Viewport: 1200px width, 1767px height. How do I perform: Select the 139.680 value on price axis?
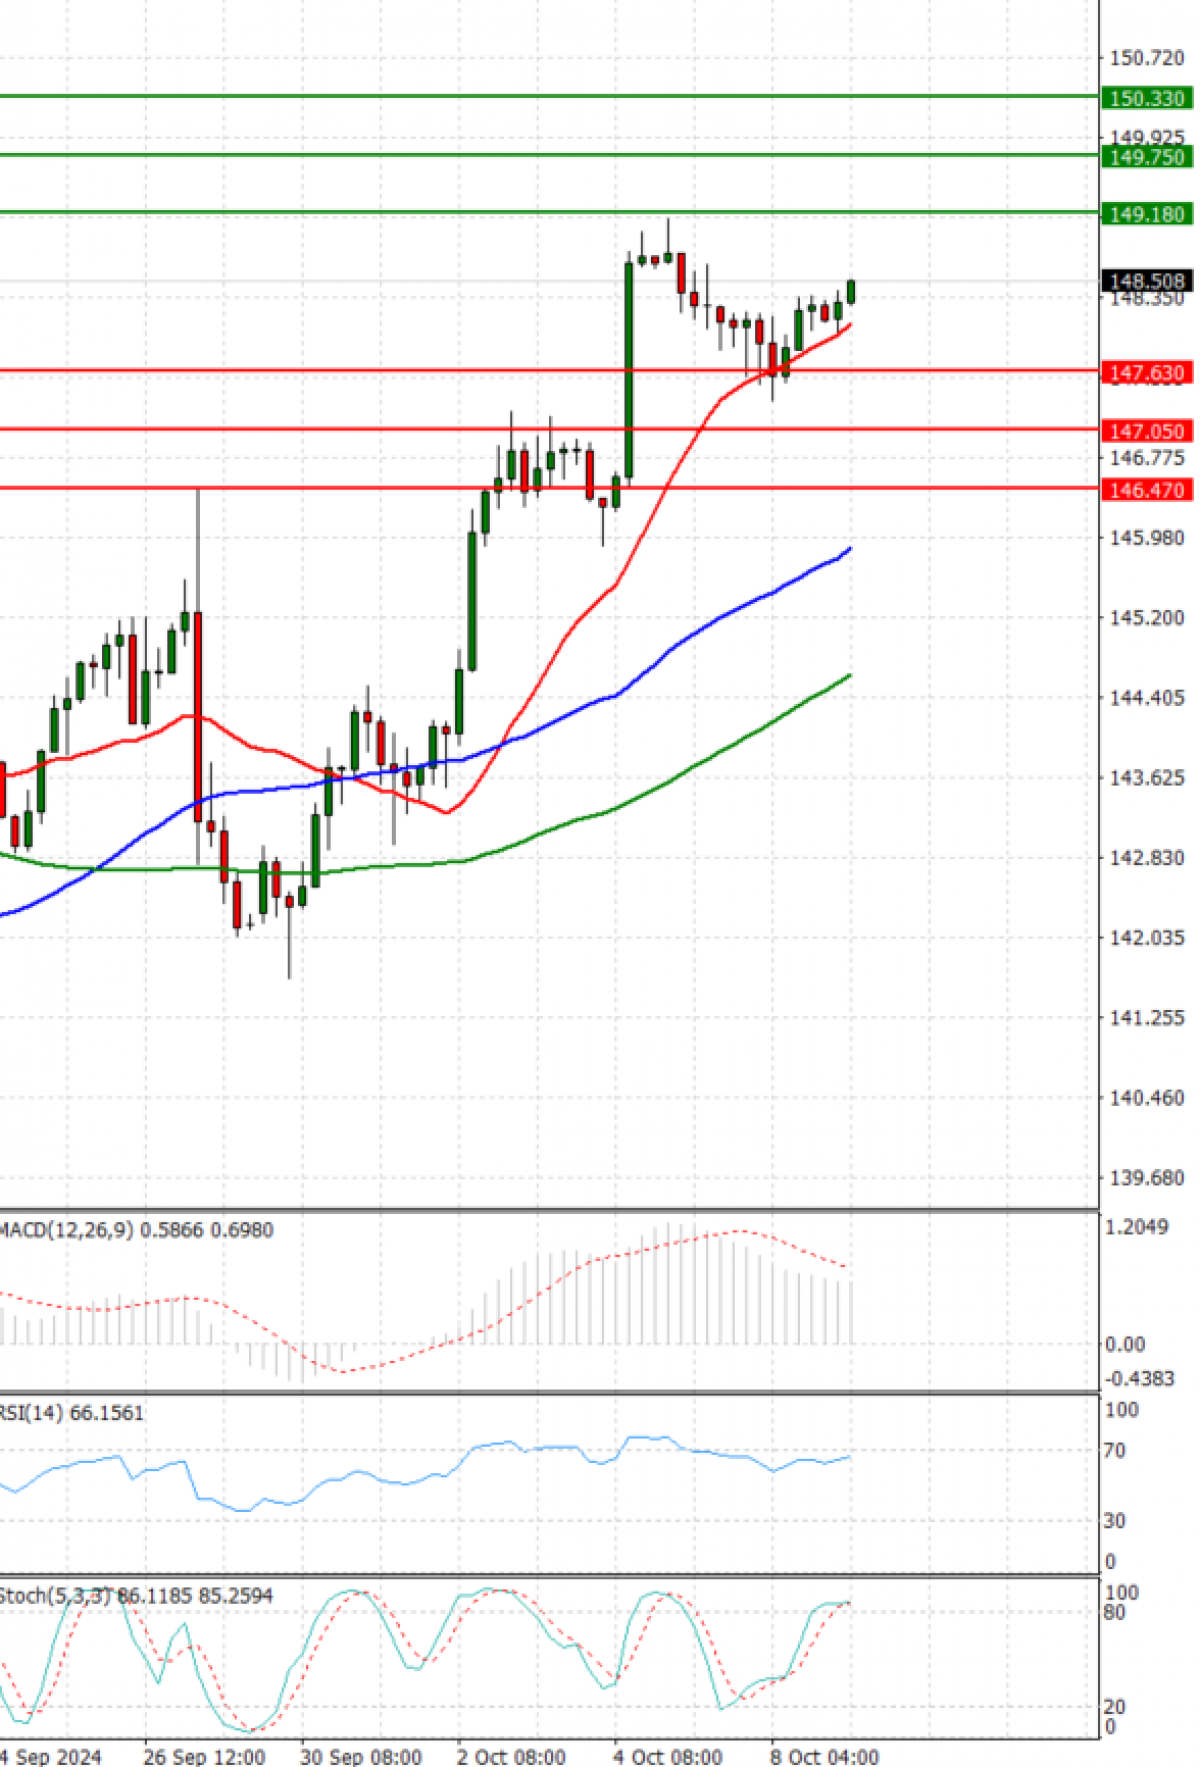pos(1146,1177)
